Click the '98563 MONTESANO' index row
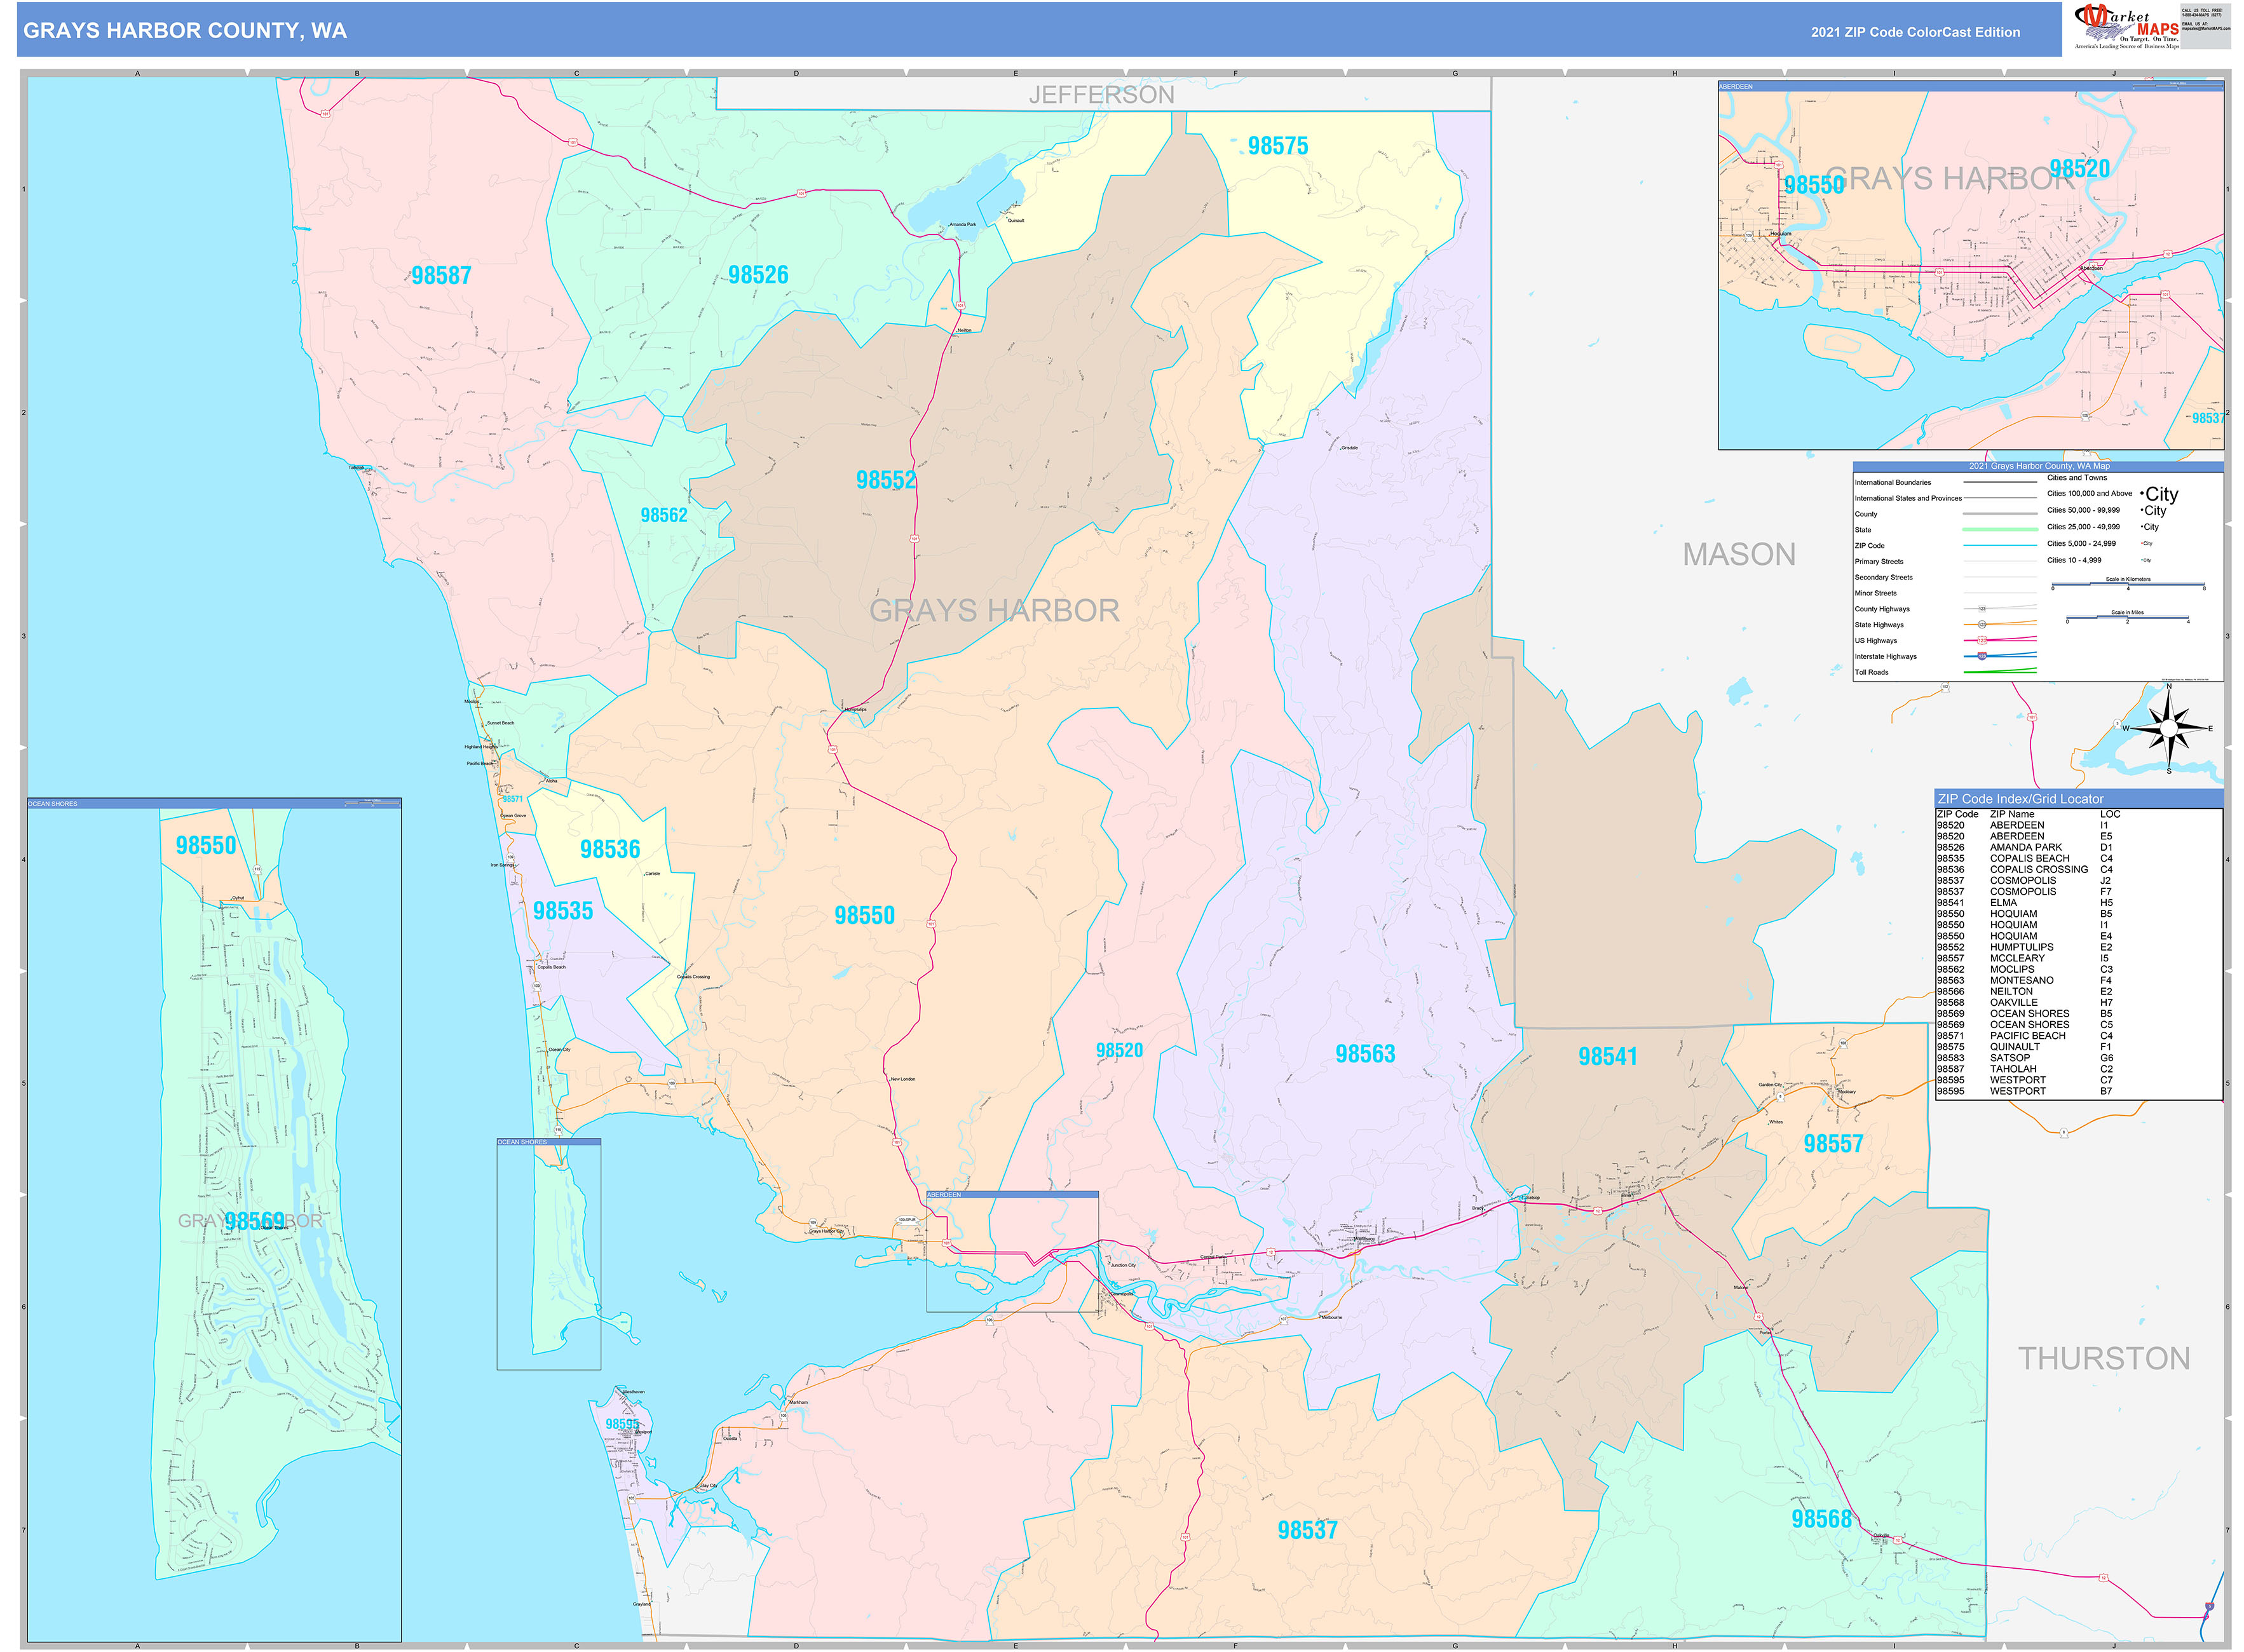Image resolution: width=2244 pixels, height=1652 pixels. 2024,980
